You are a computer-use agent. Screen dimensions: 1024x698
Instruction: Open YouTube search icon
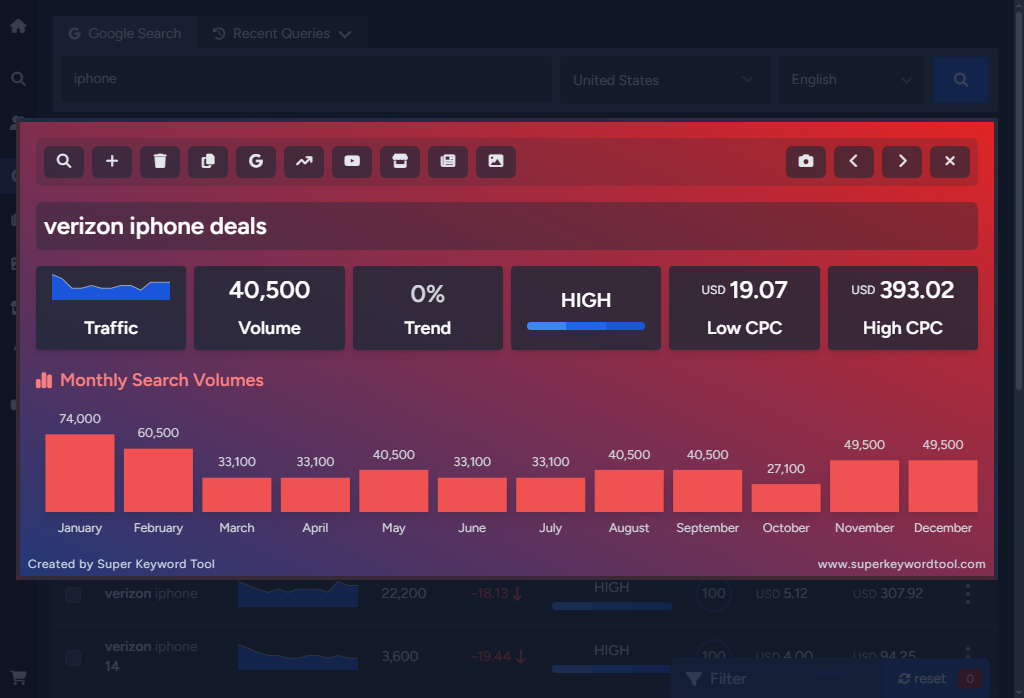[x=352, y=161]
